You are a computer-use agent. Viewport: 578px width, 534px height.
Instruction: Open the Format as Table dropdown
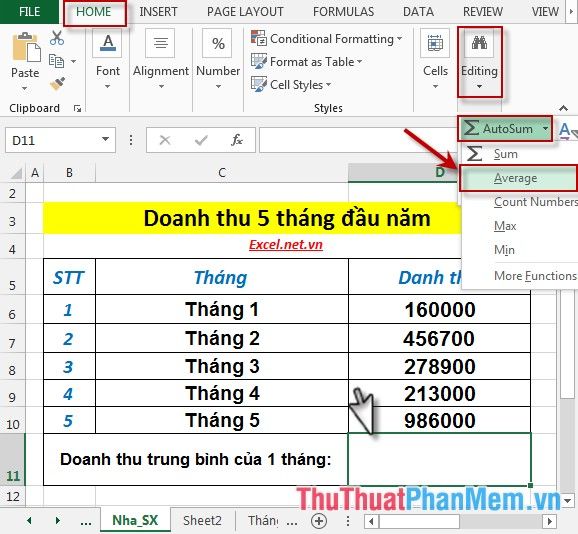point(359,61)
